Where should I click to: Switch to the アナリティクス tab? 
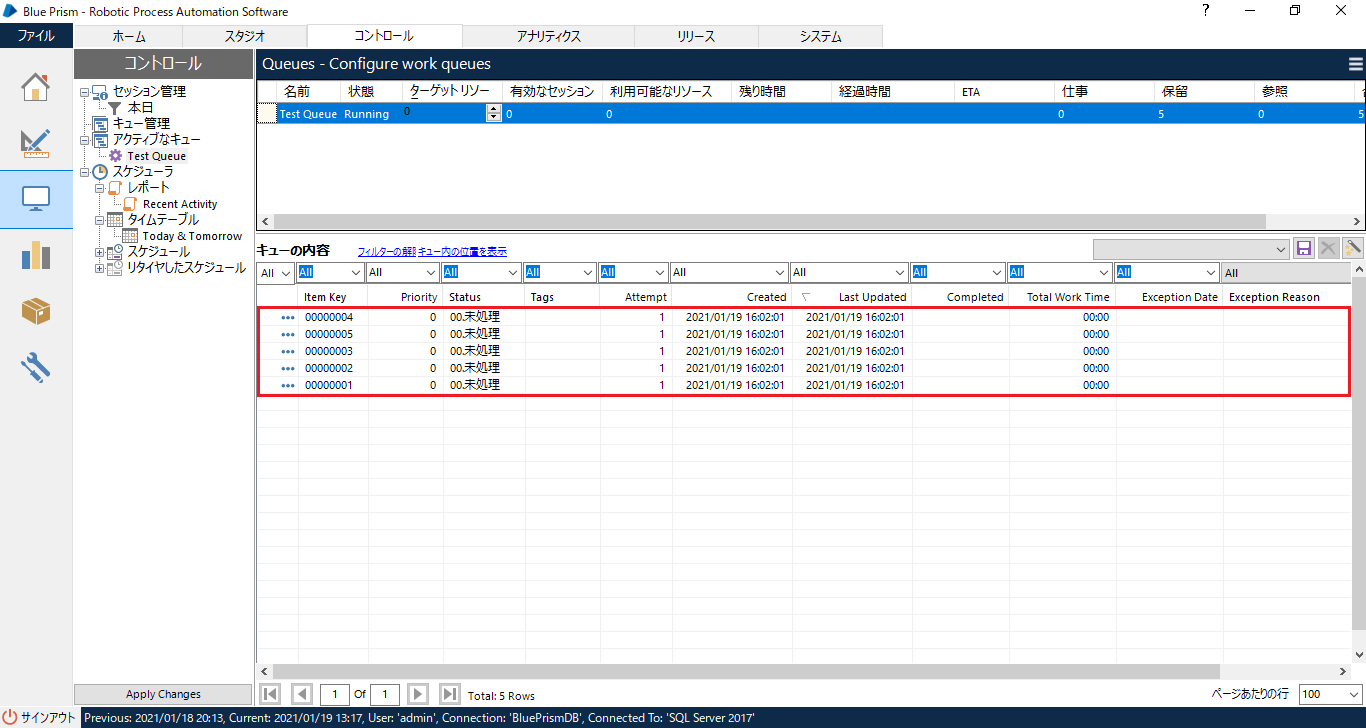tap(549, 36)
